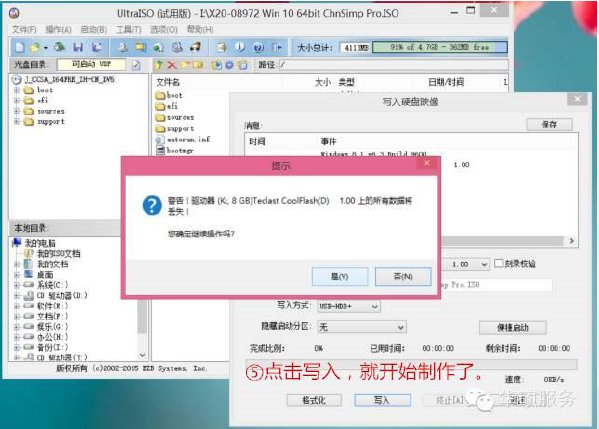Screen dimensions: 599x429
Task: Close the 提示 warning dialog
Action: pyautogui.click(x=427, y=163)
